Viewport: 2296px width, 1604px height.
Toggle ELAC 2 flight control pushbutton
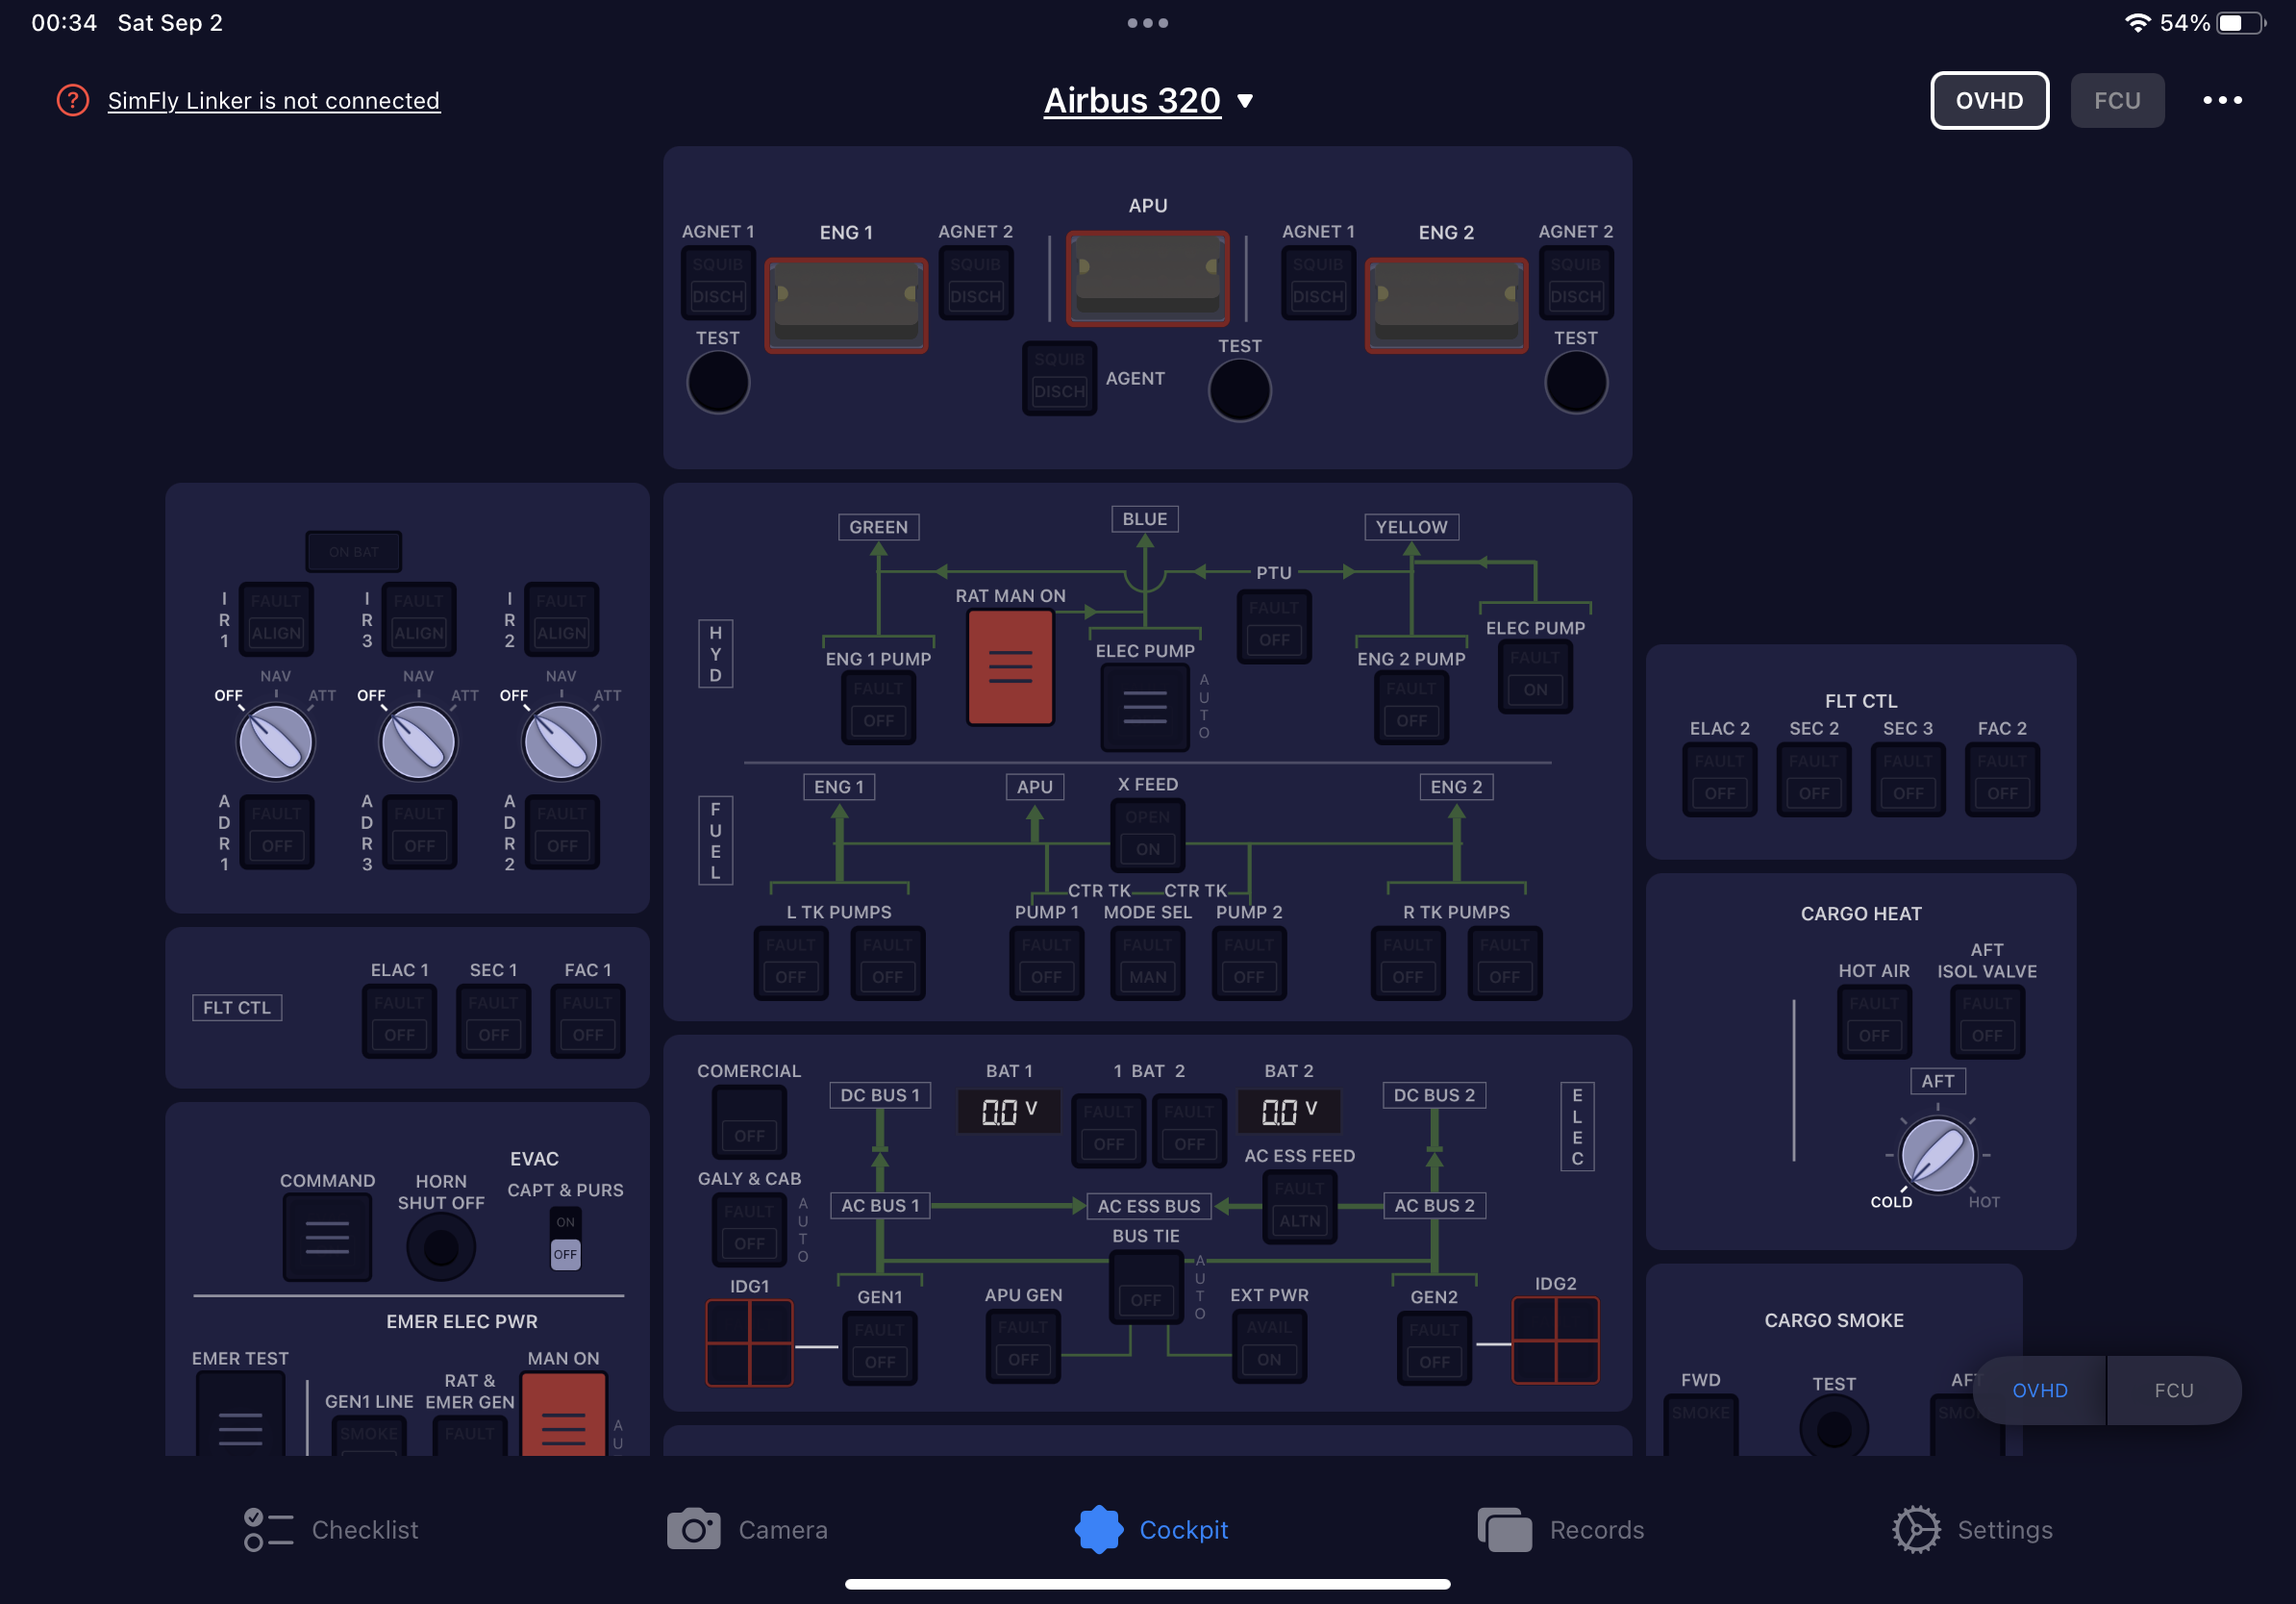point(1719,779)
